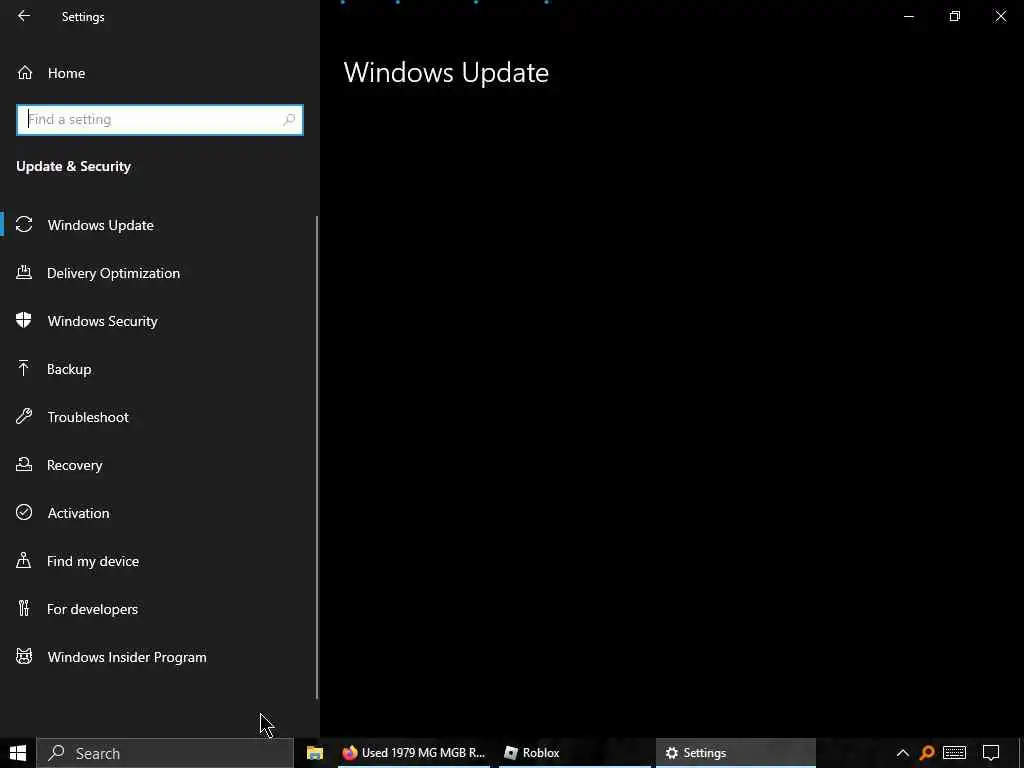Open For developers page

[x=92, y=609]
